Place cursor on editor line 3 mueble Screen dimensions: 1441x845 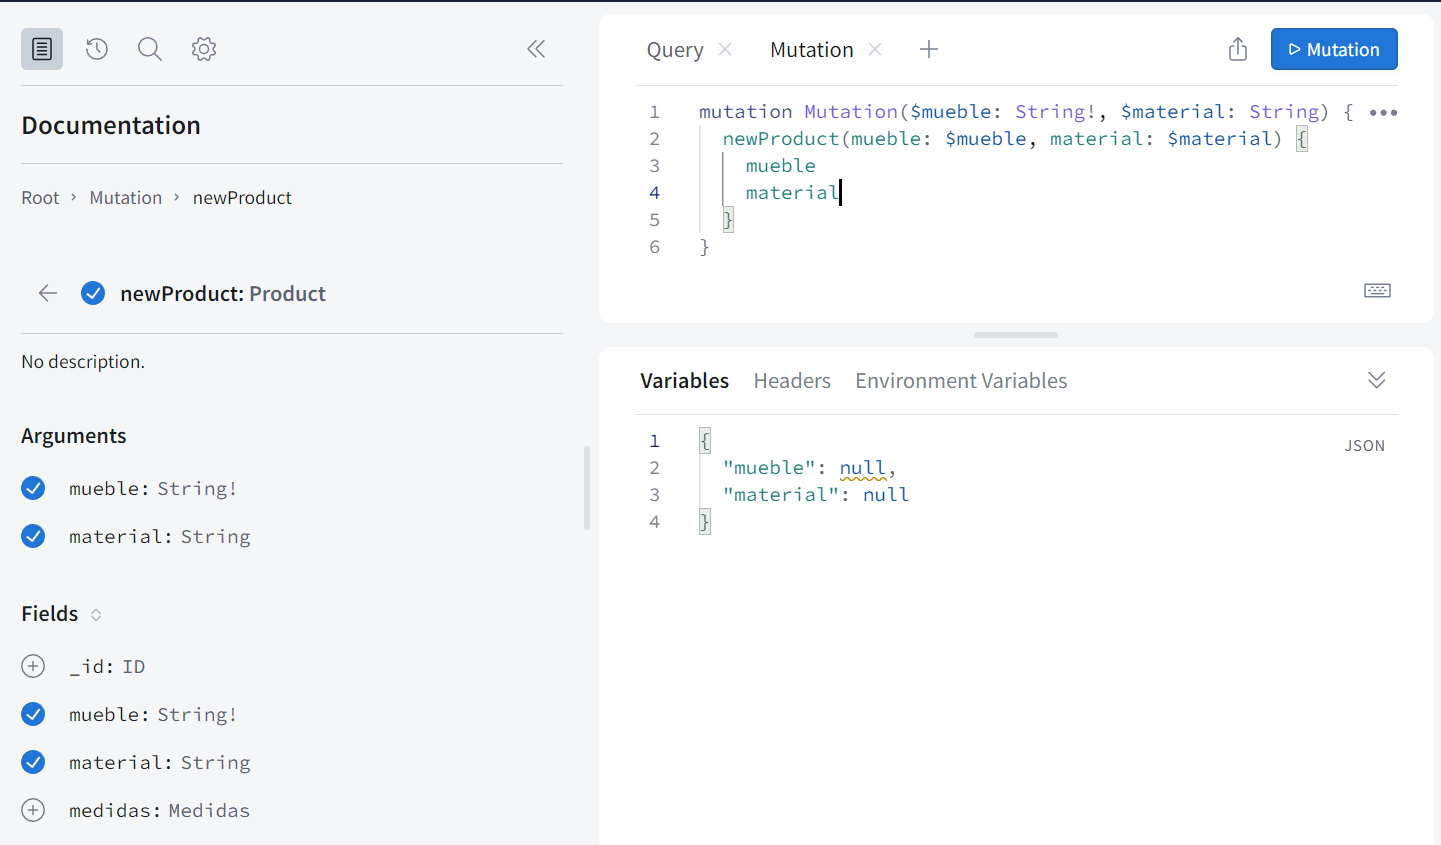(x=781, y=166)
